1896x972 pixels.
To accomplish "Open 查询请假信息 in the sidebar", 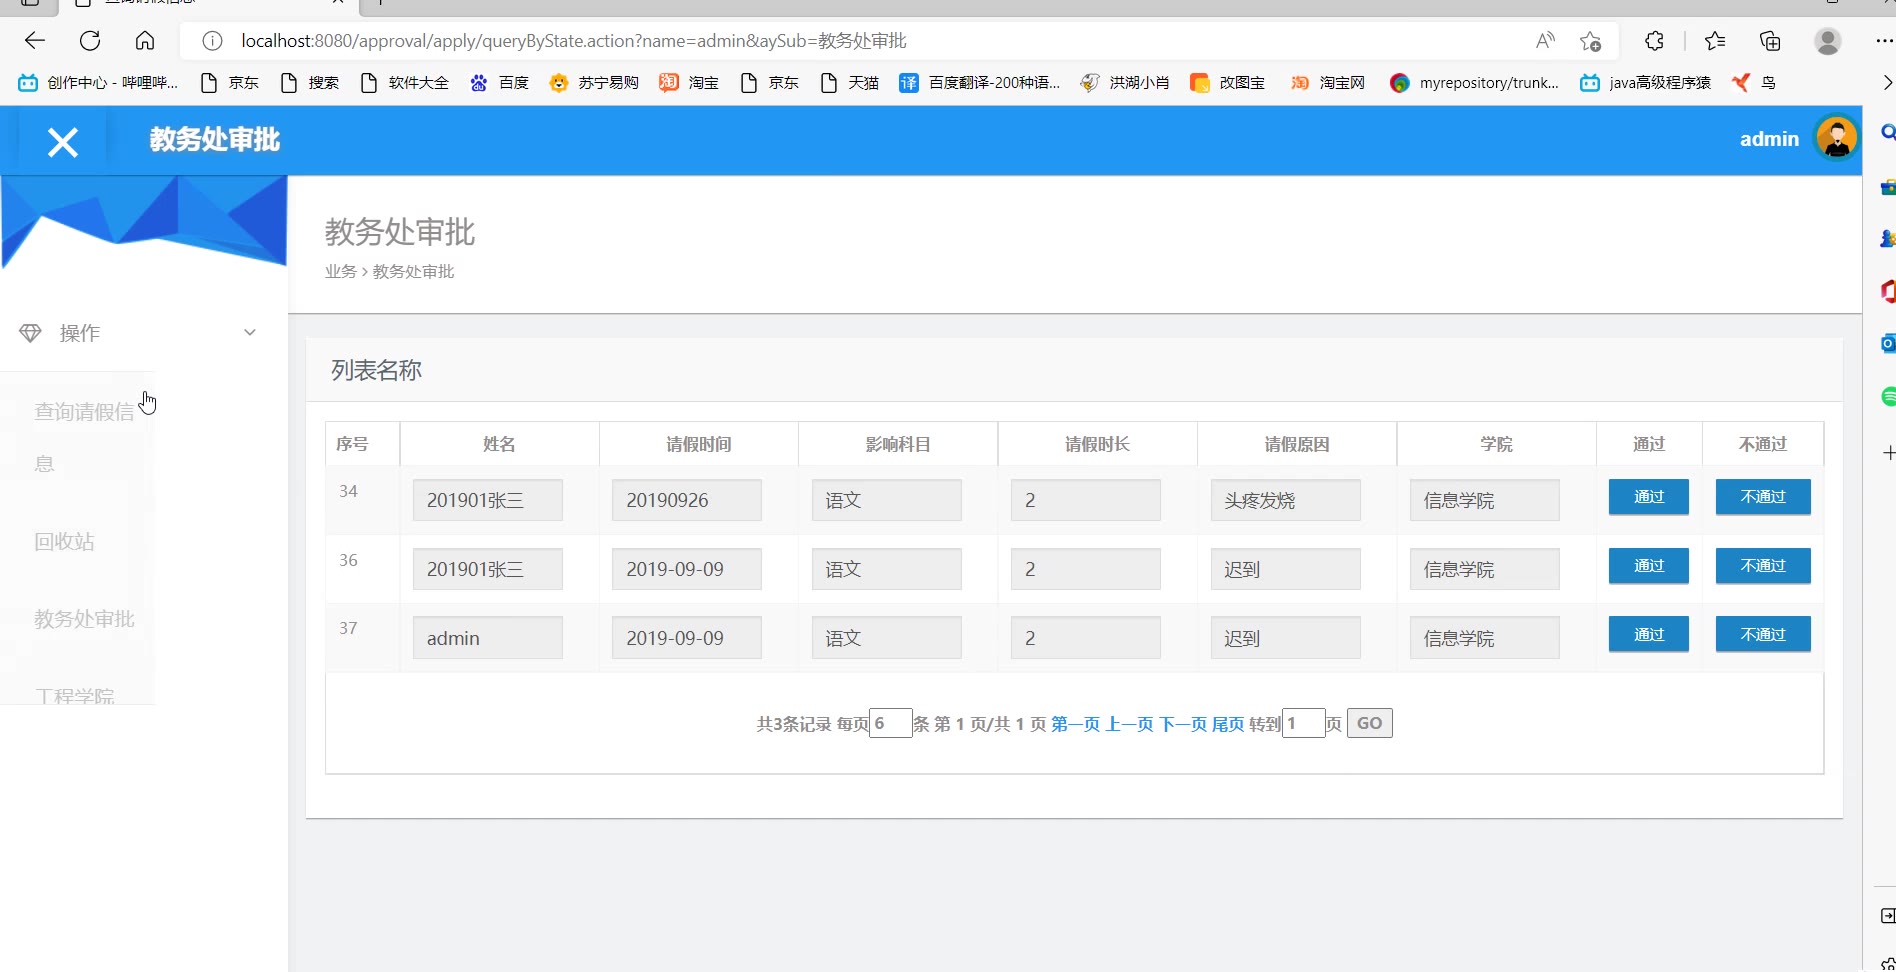I will pyautogui.click(x=84, y=437).
